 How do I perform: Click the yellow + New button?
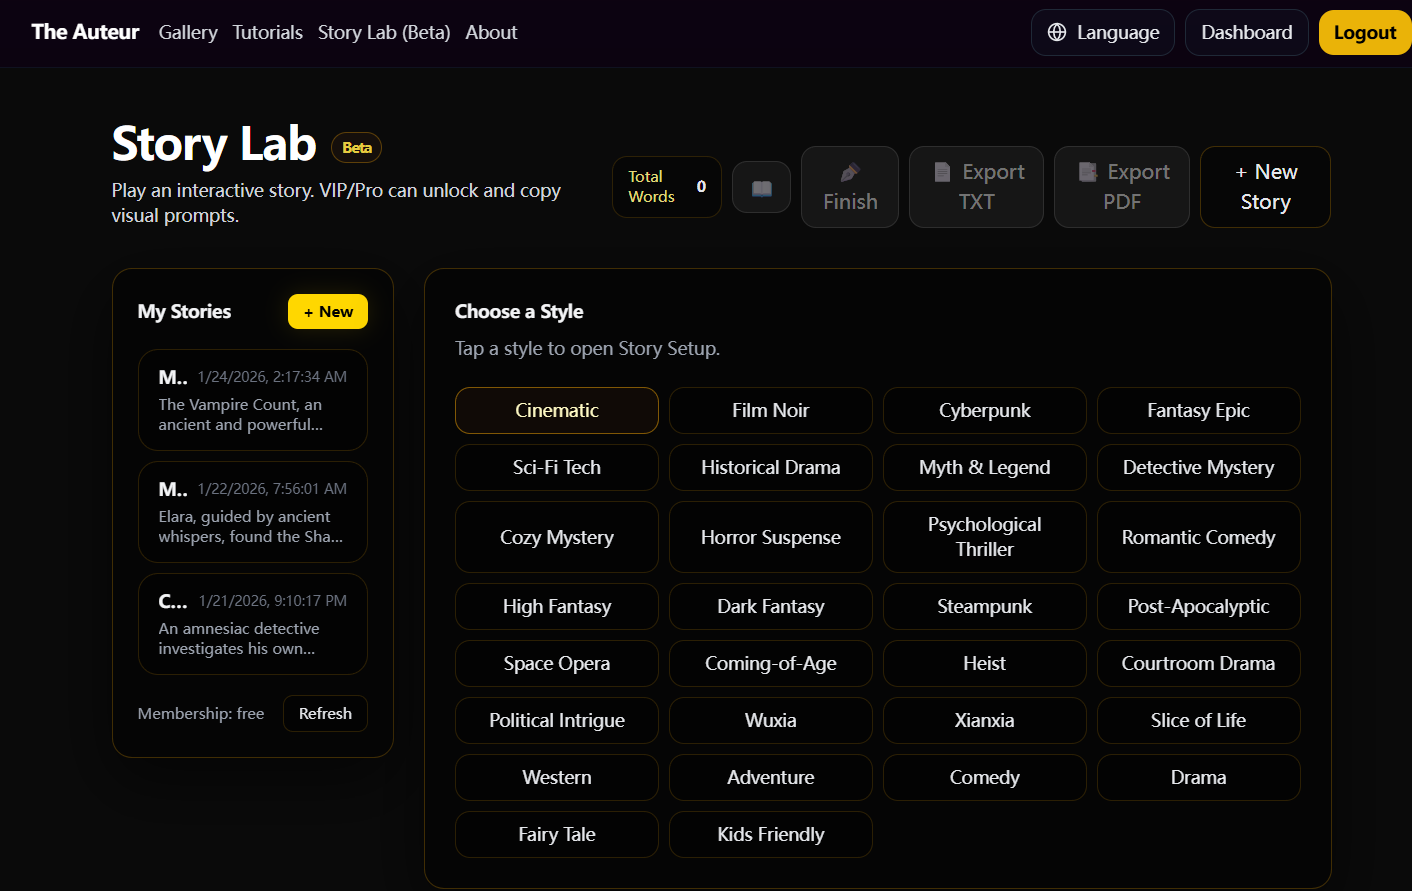point(328,312)
